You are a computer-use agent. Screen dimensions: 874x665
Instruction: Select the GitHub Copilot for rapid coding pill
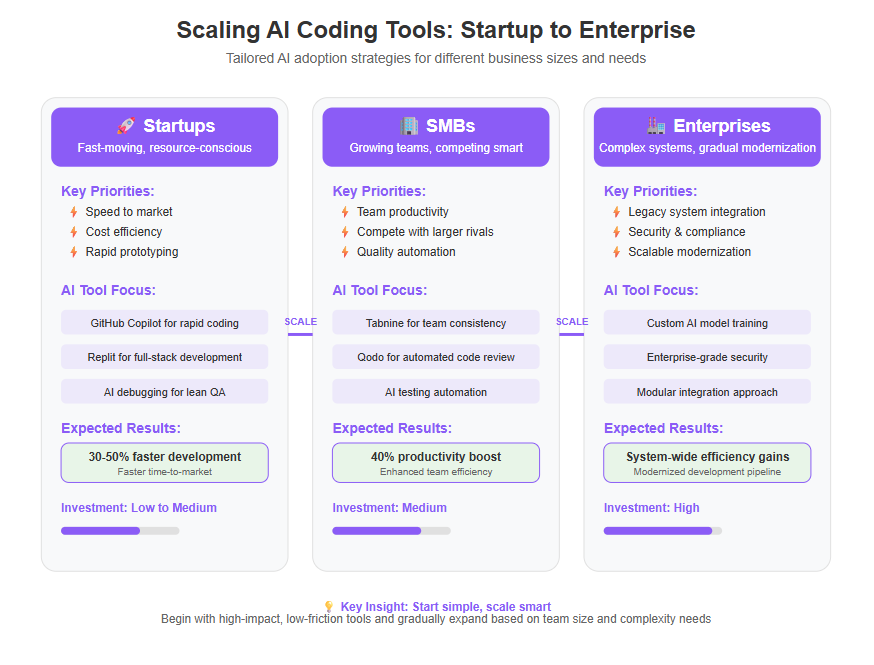point(164,323)
